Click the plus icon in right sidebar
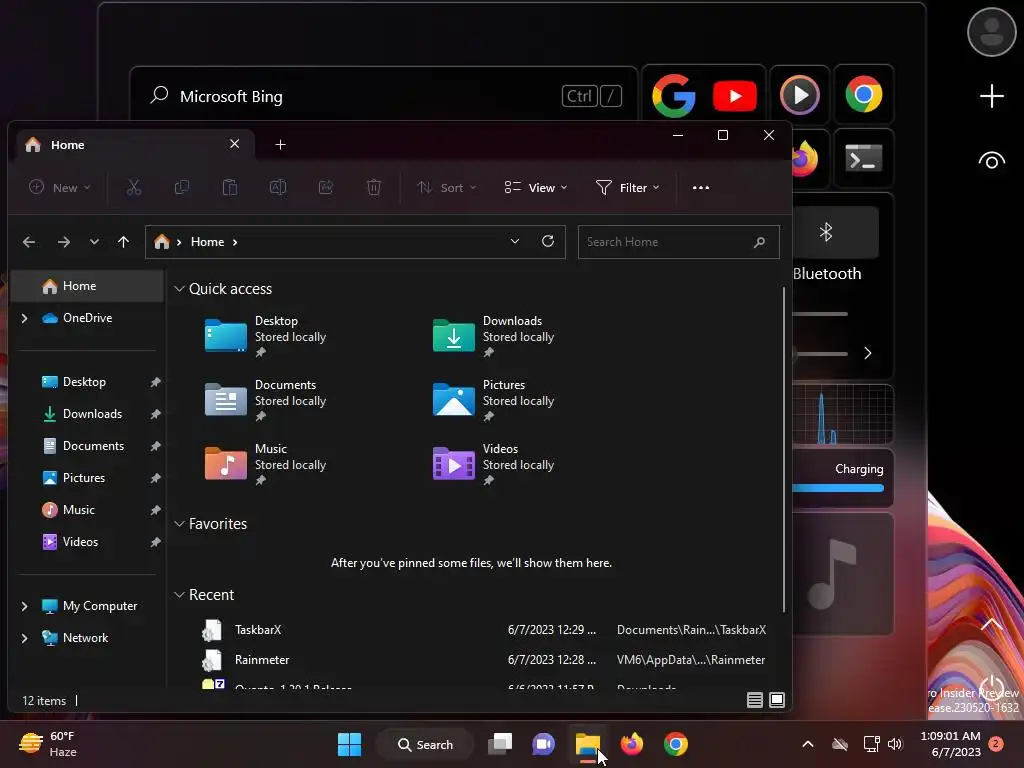This screenshot has width=1024, height=768. coord(991,96)
